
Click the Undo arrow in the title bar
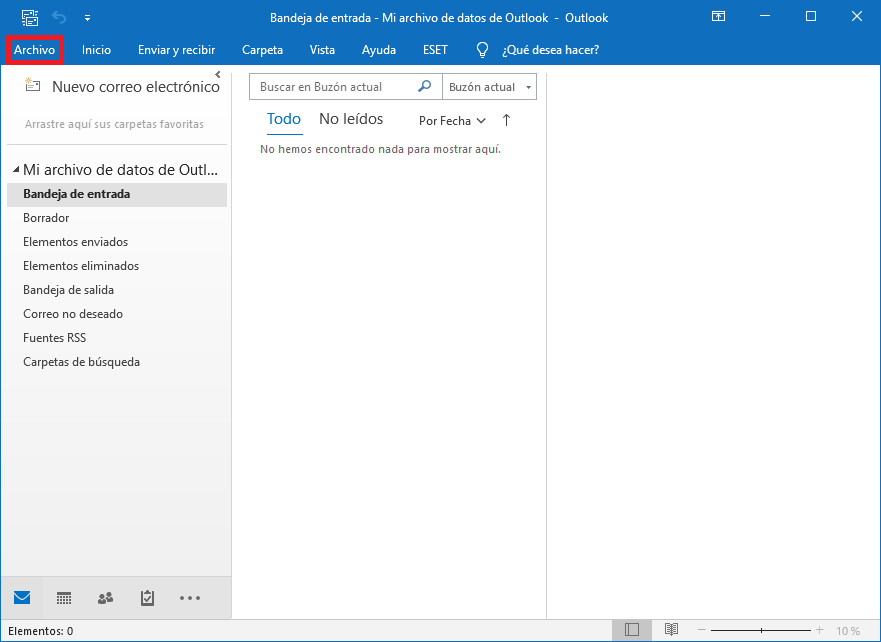point(59,17)
